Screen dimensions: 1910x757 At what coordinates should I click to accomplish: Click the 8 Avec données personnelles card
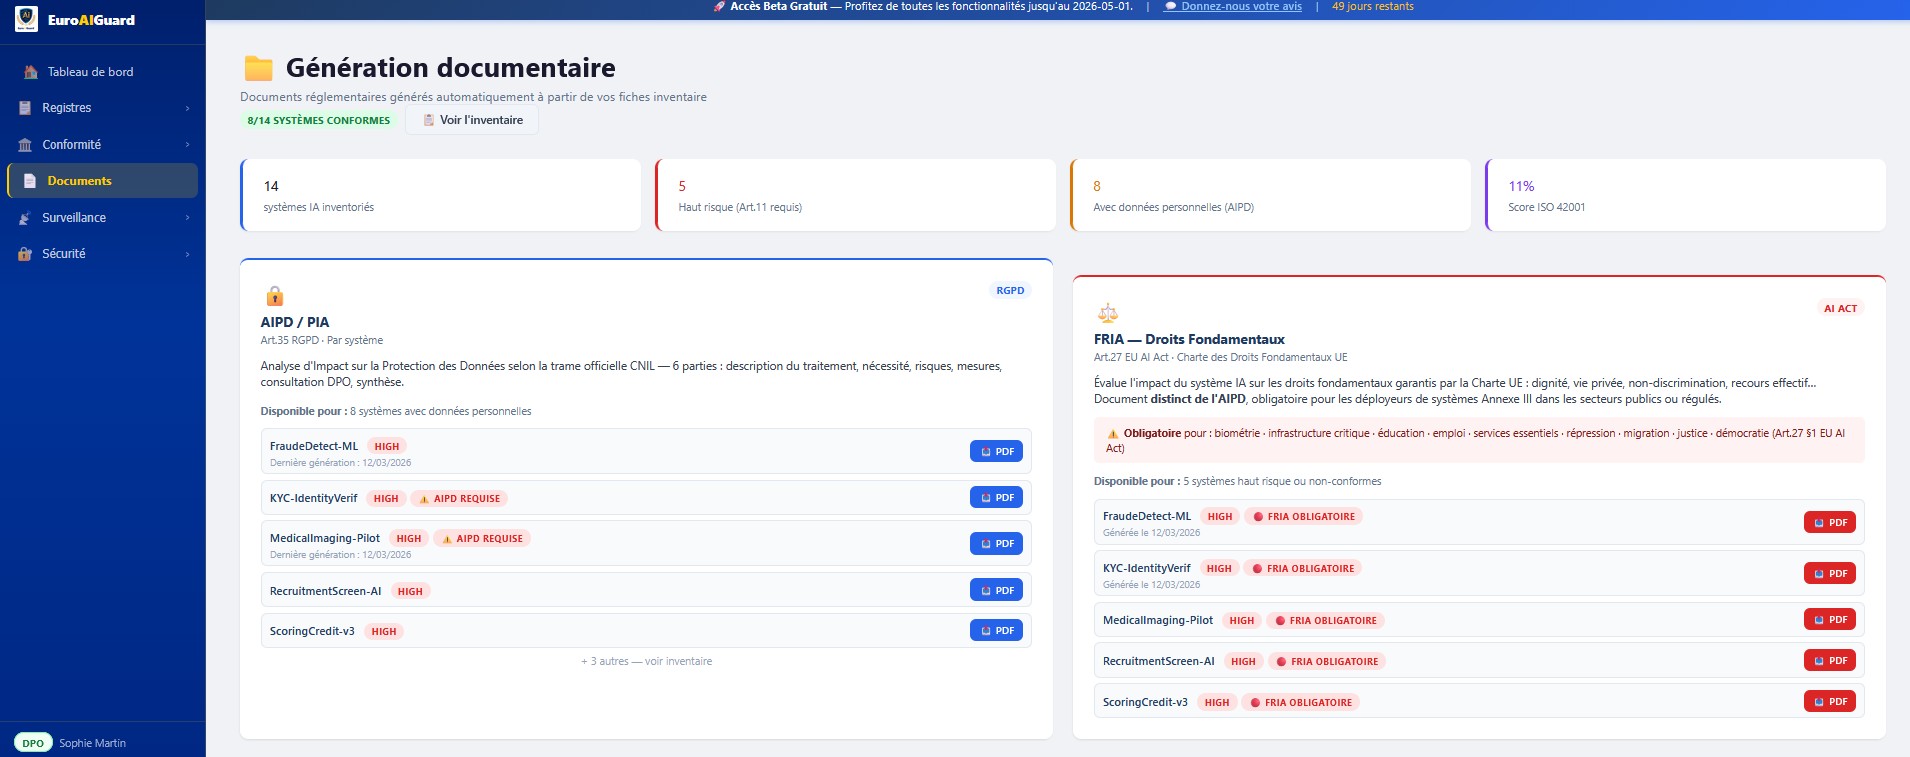(x=1270, y=195)
